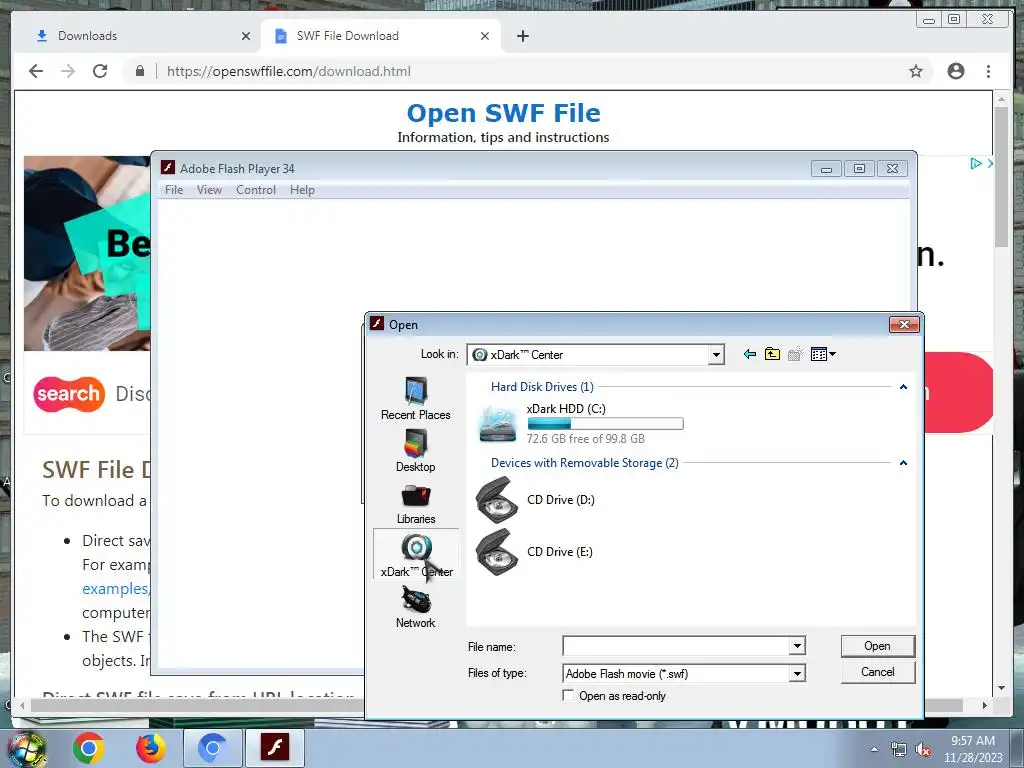Click the network tray icon

(x=899, y=750)
